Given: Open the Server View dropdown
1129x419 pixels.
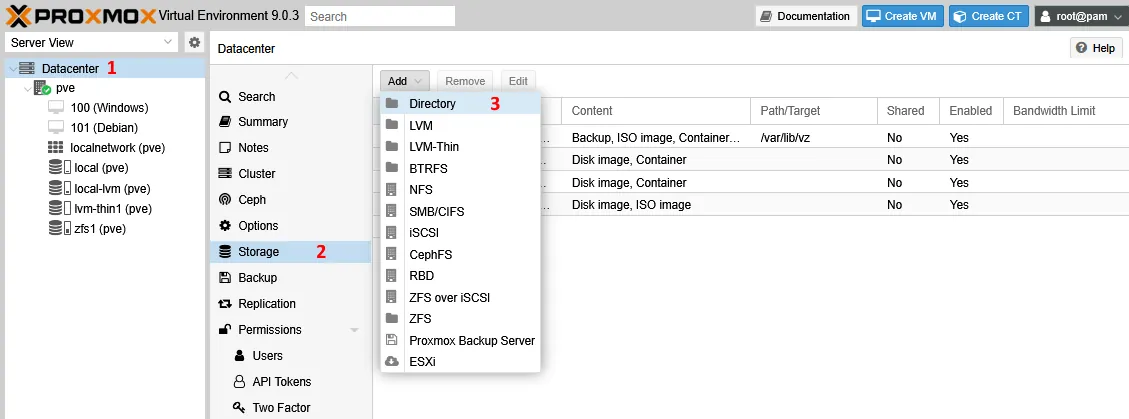Looking at the screenshot, I should click(x=91, y=42).
